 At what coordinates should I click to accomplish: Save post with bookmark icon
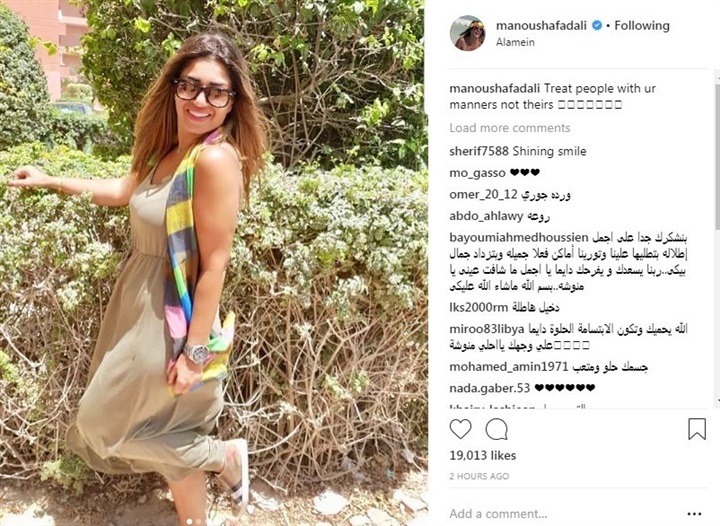pyautogui.click(x=697, y=428)
